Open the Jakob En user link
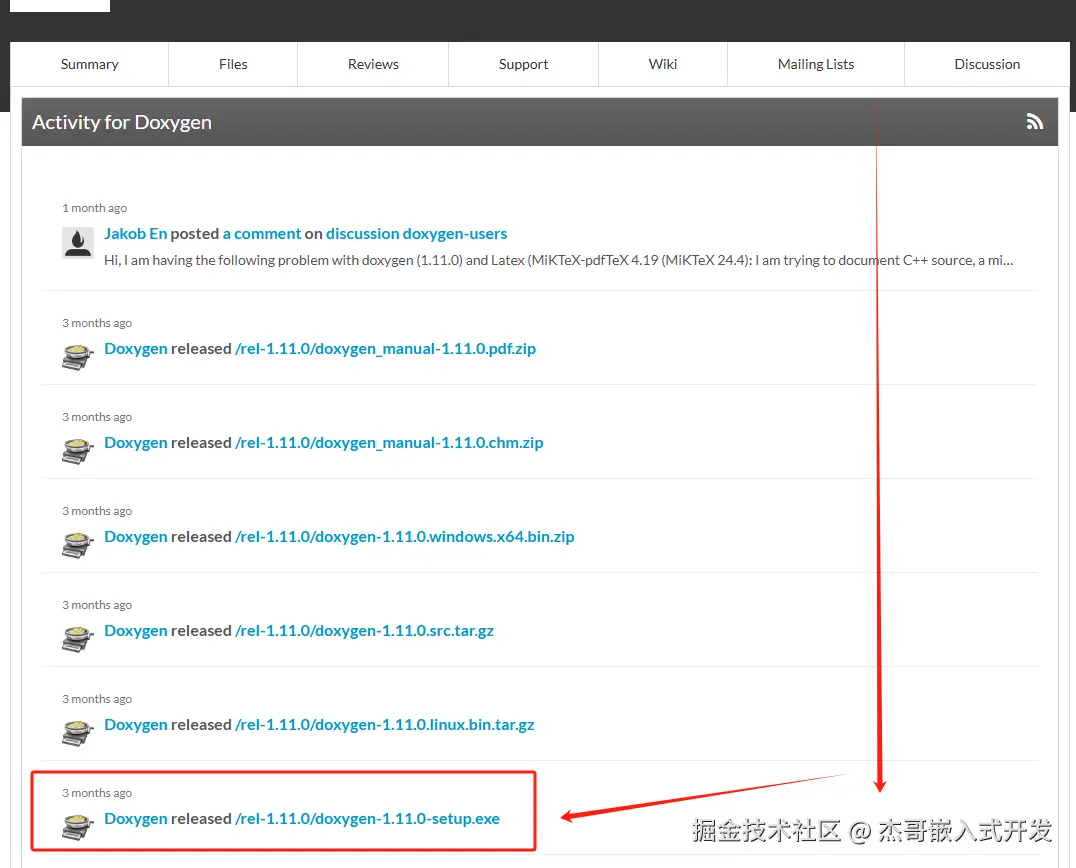The height and width of the screenshot is (868, 1076). (135, 234)
